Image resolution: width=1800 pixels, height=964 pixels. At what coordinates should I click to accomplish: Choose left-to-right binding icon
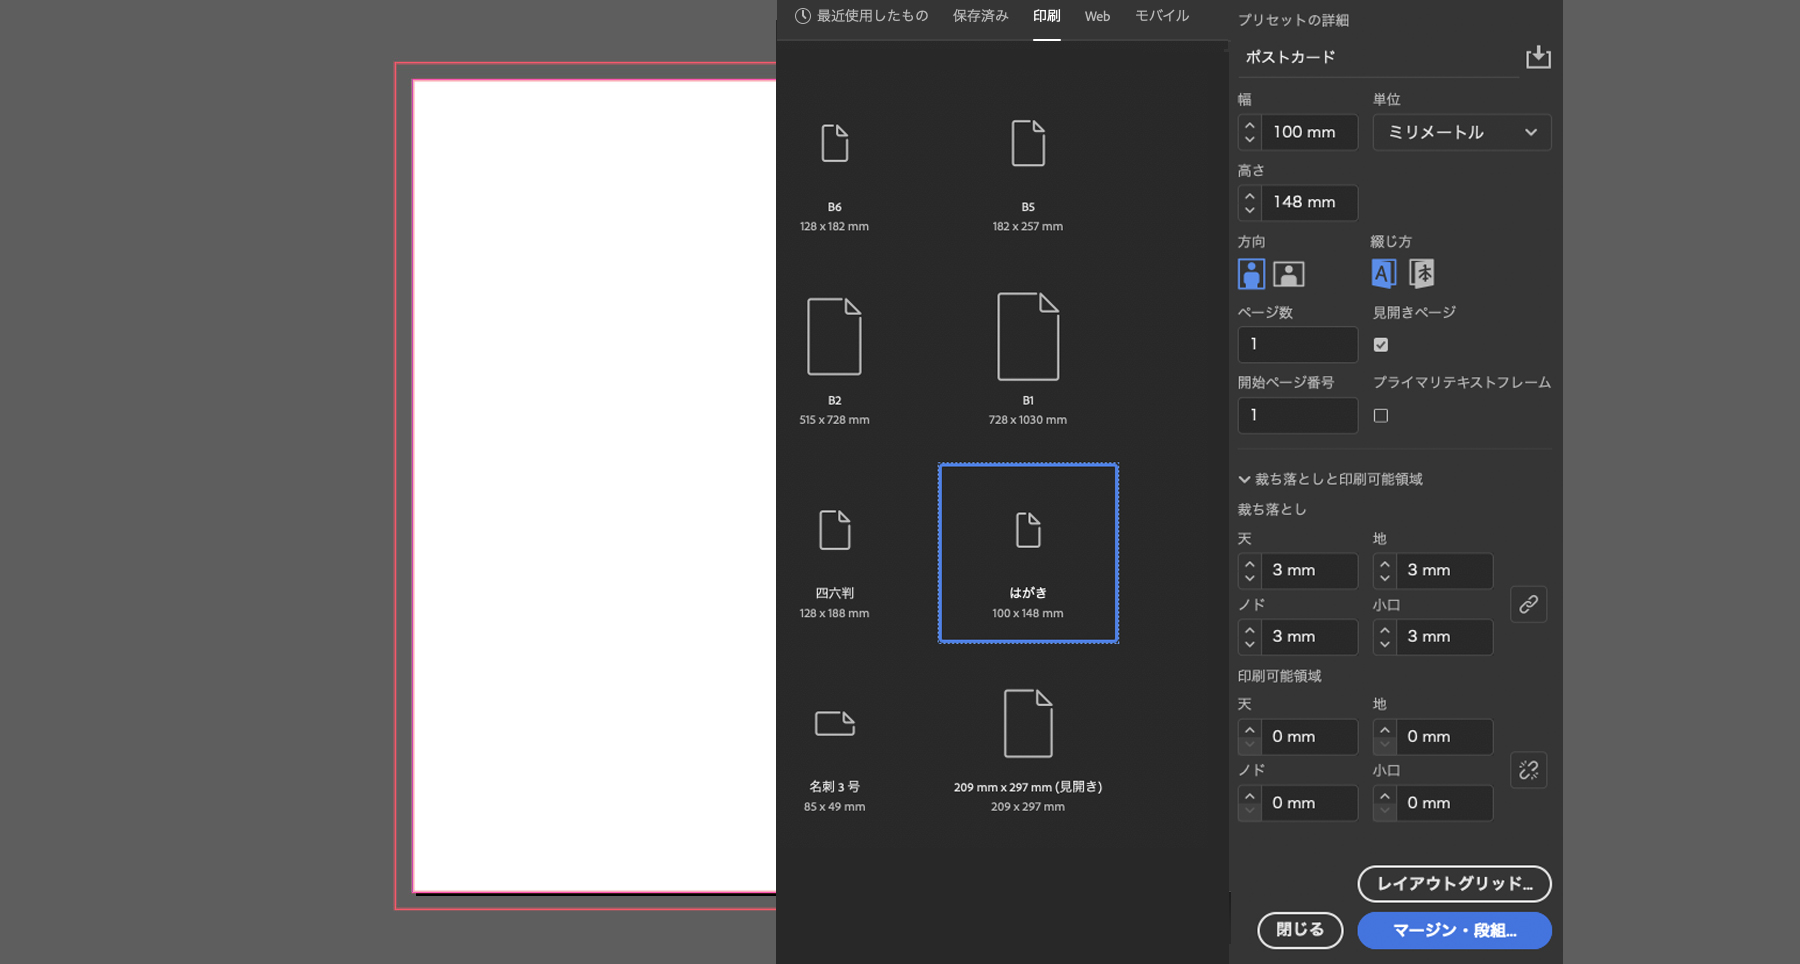[x=1383, y=273]
